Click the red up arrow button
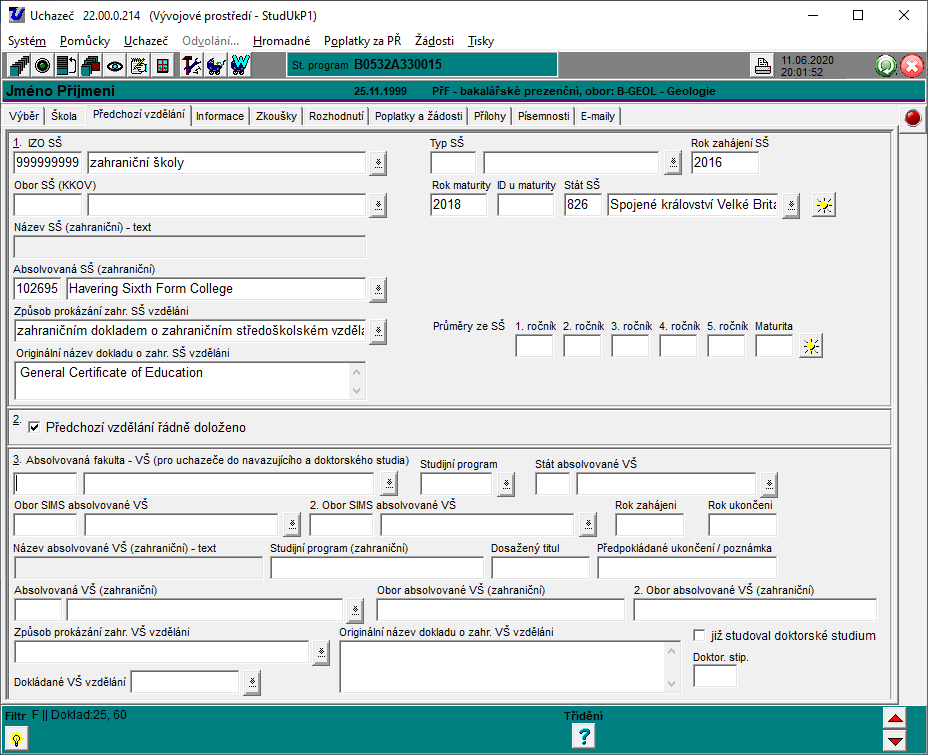The width and height of the screenshot is (928, 755). pos(895,719)
